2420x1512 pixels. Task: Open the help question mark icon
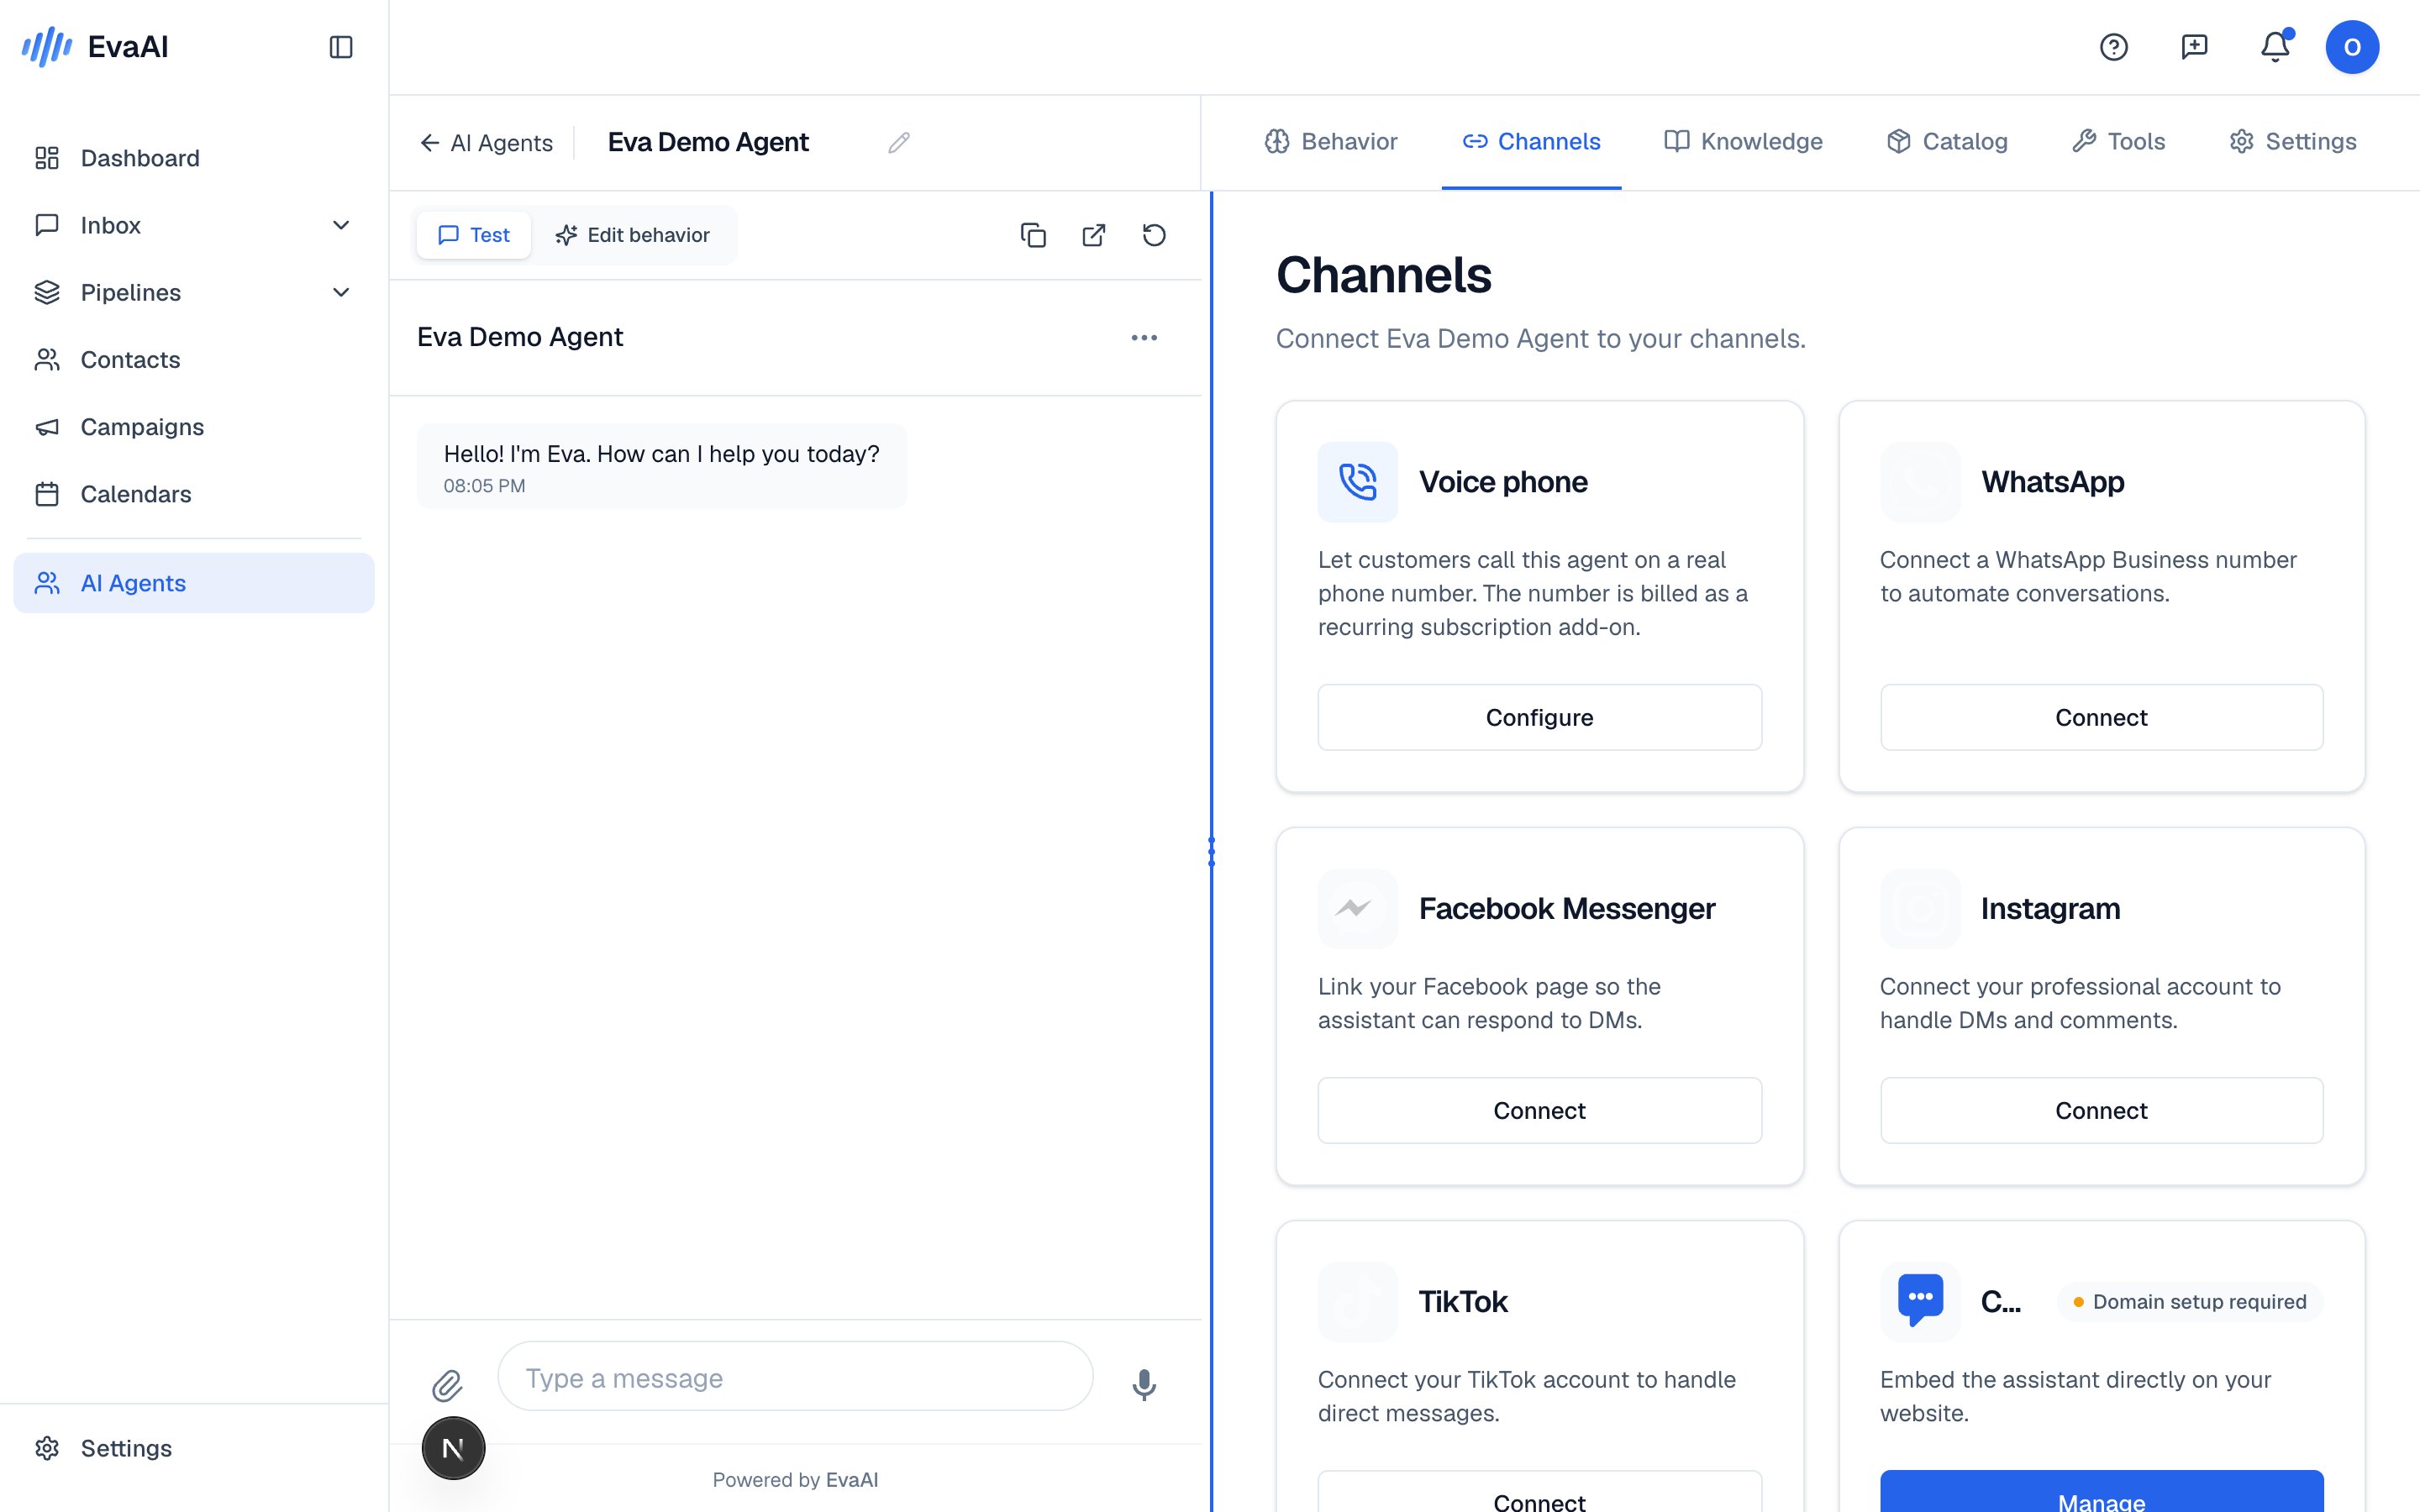tap(2113, 47)
